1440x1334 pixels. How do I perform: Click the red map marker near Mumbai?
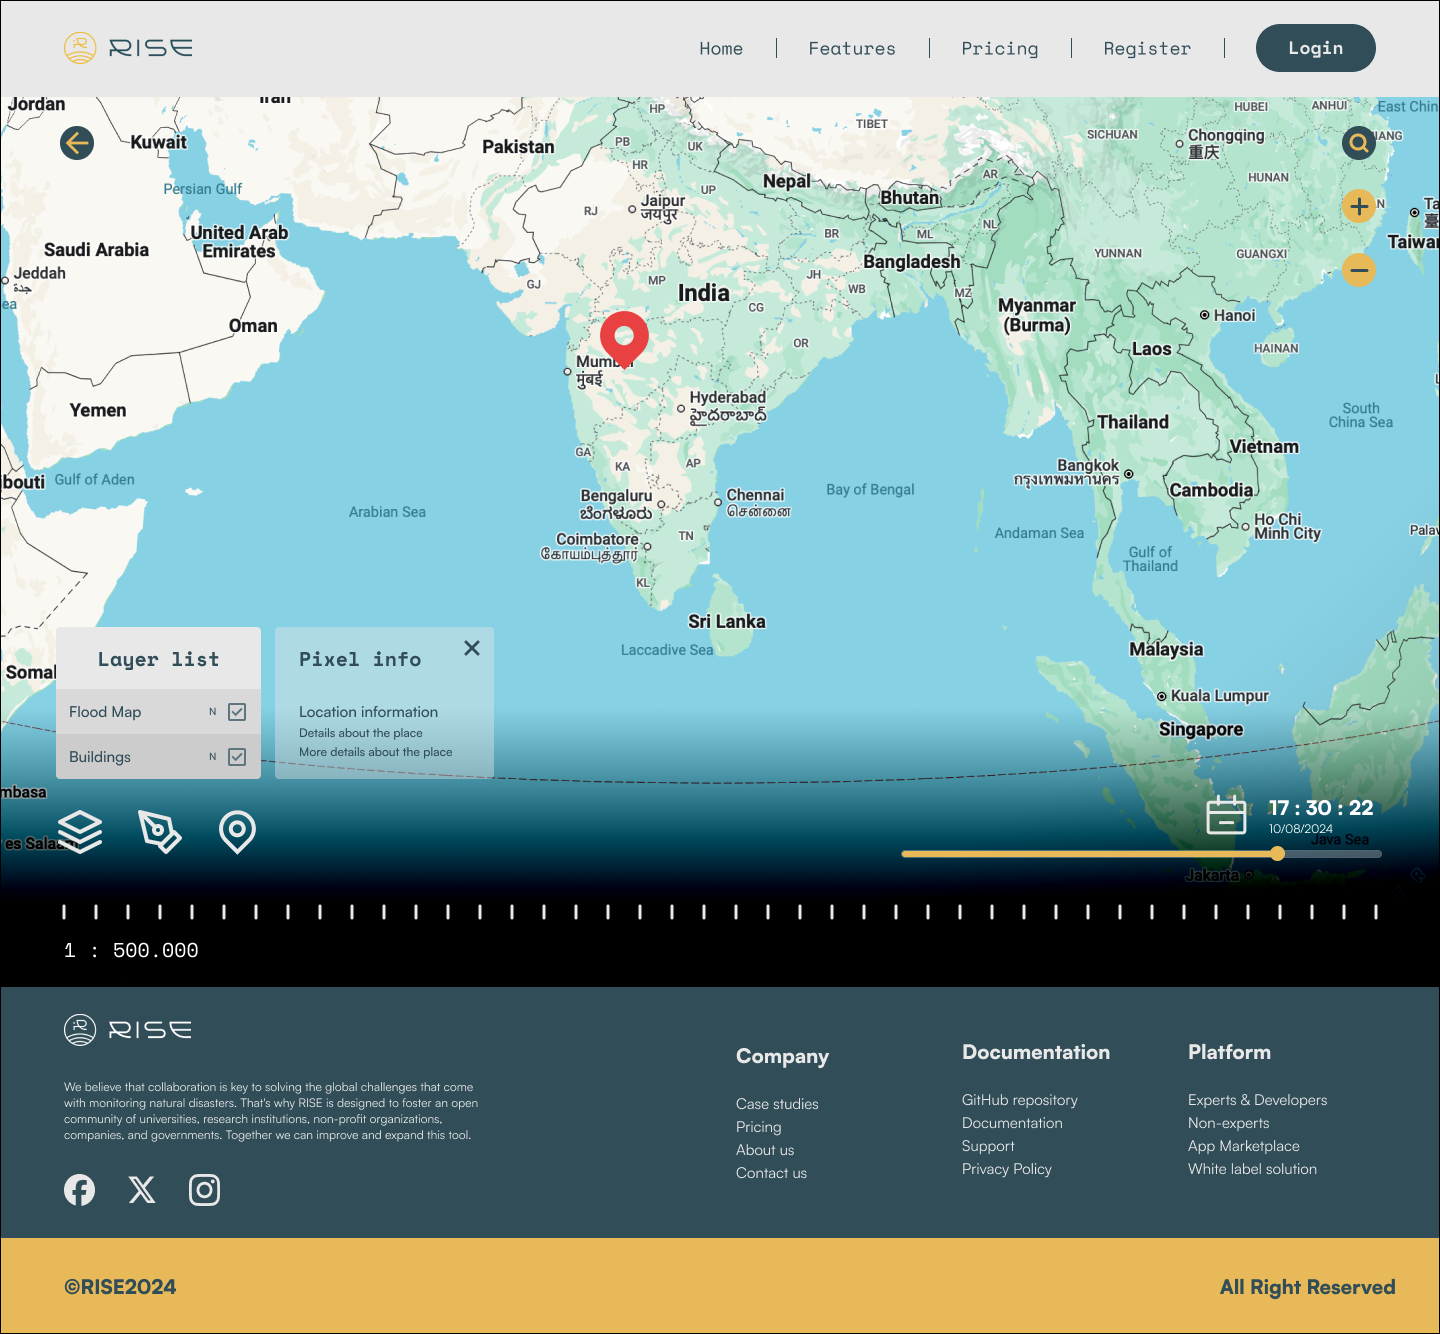point(624,336)
